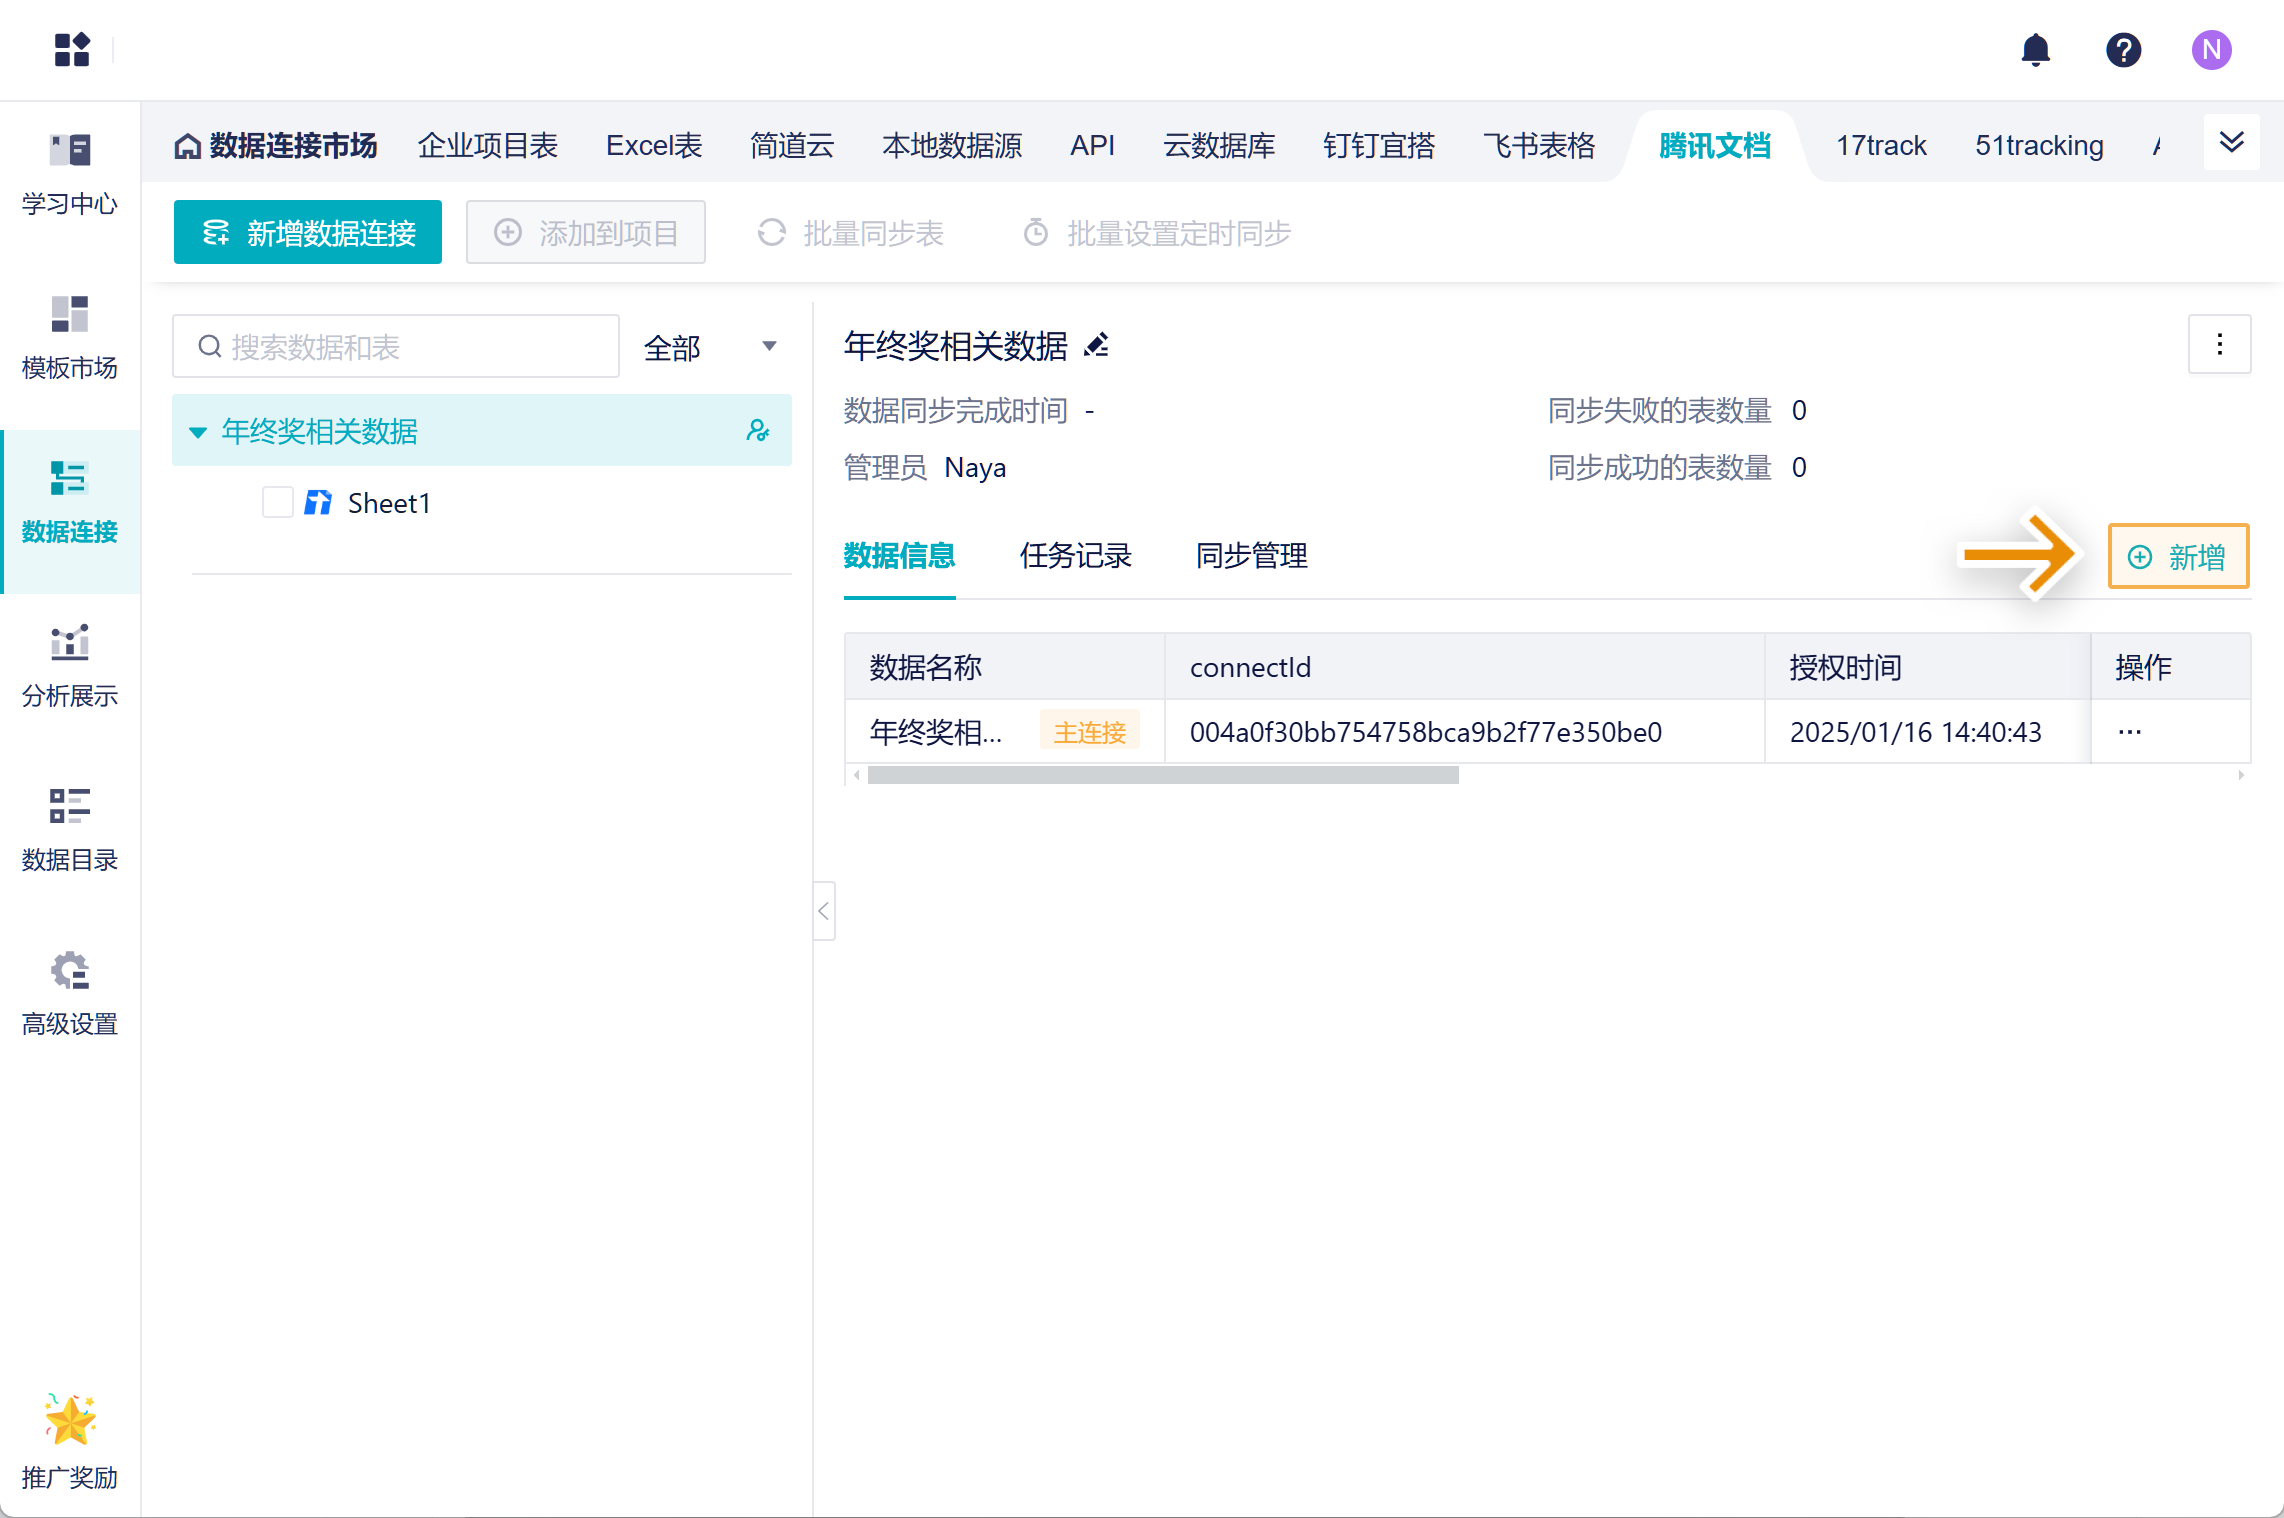Click the table horizontal scrollbar
The image size is (2284, 1518).
(x=1162, y=776)
